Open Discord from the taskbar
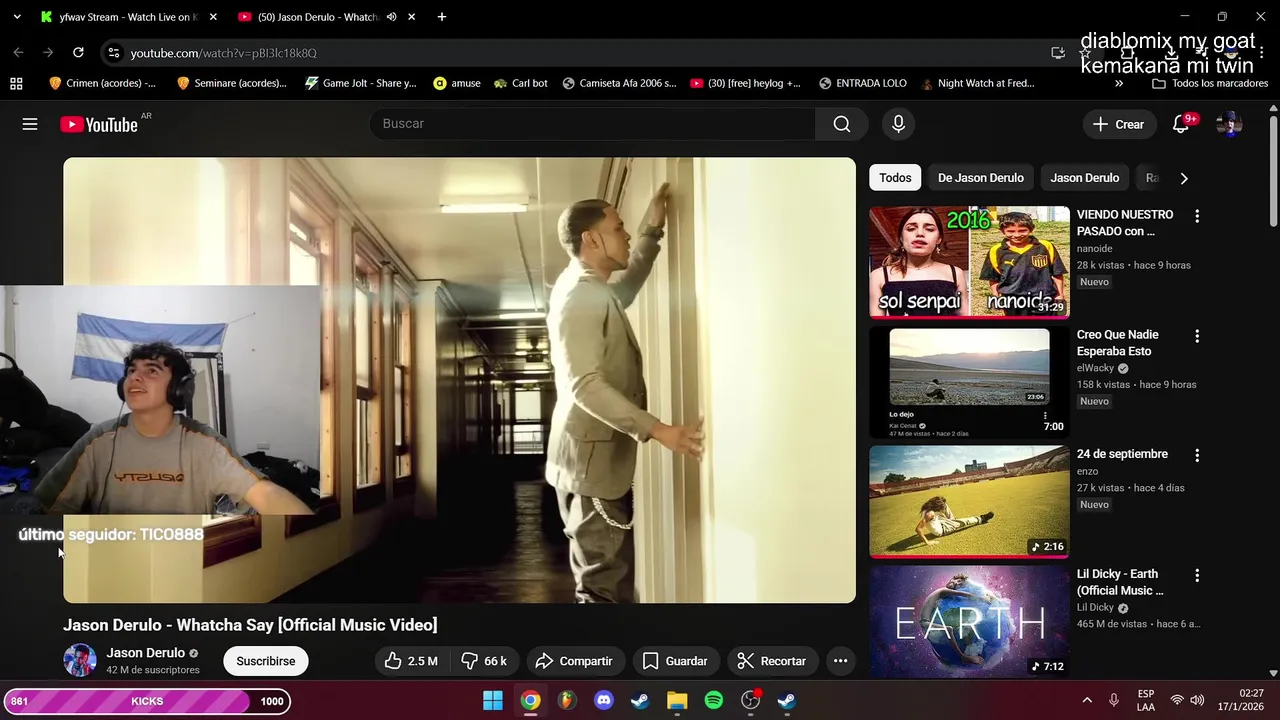This screenshot has width=1280, height=720. [603, 701]
